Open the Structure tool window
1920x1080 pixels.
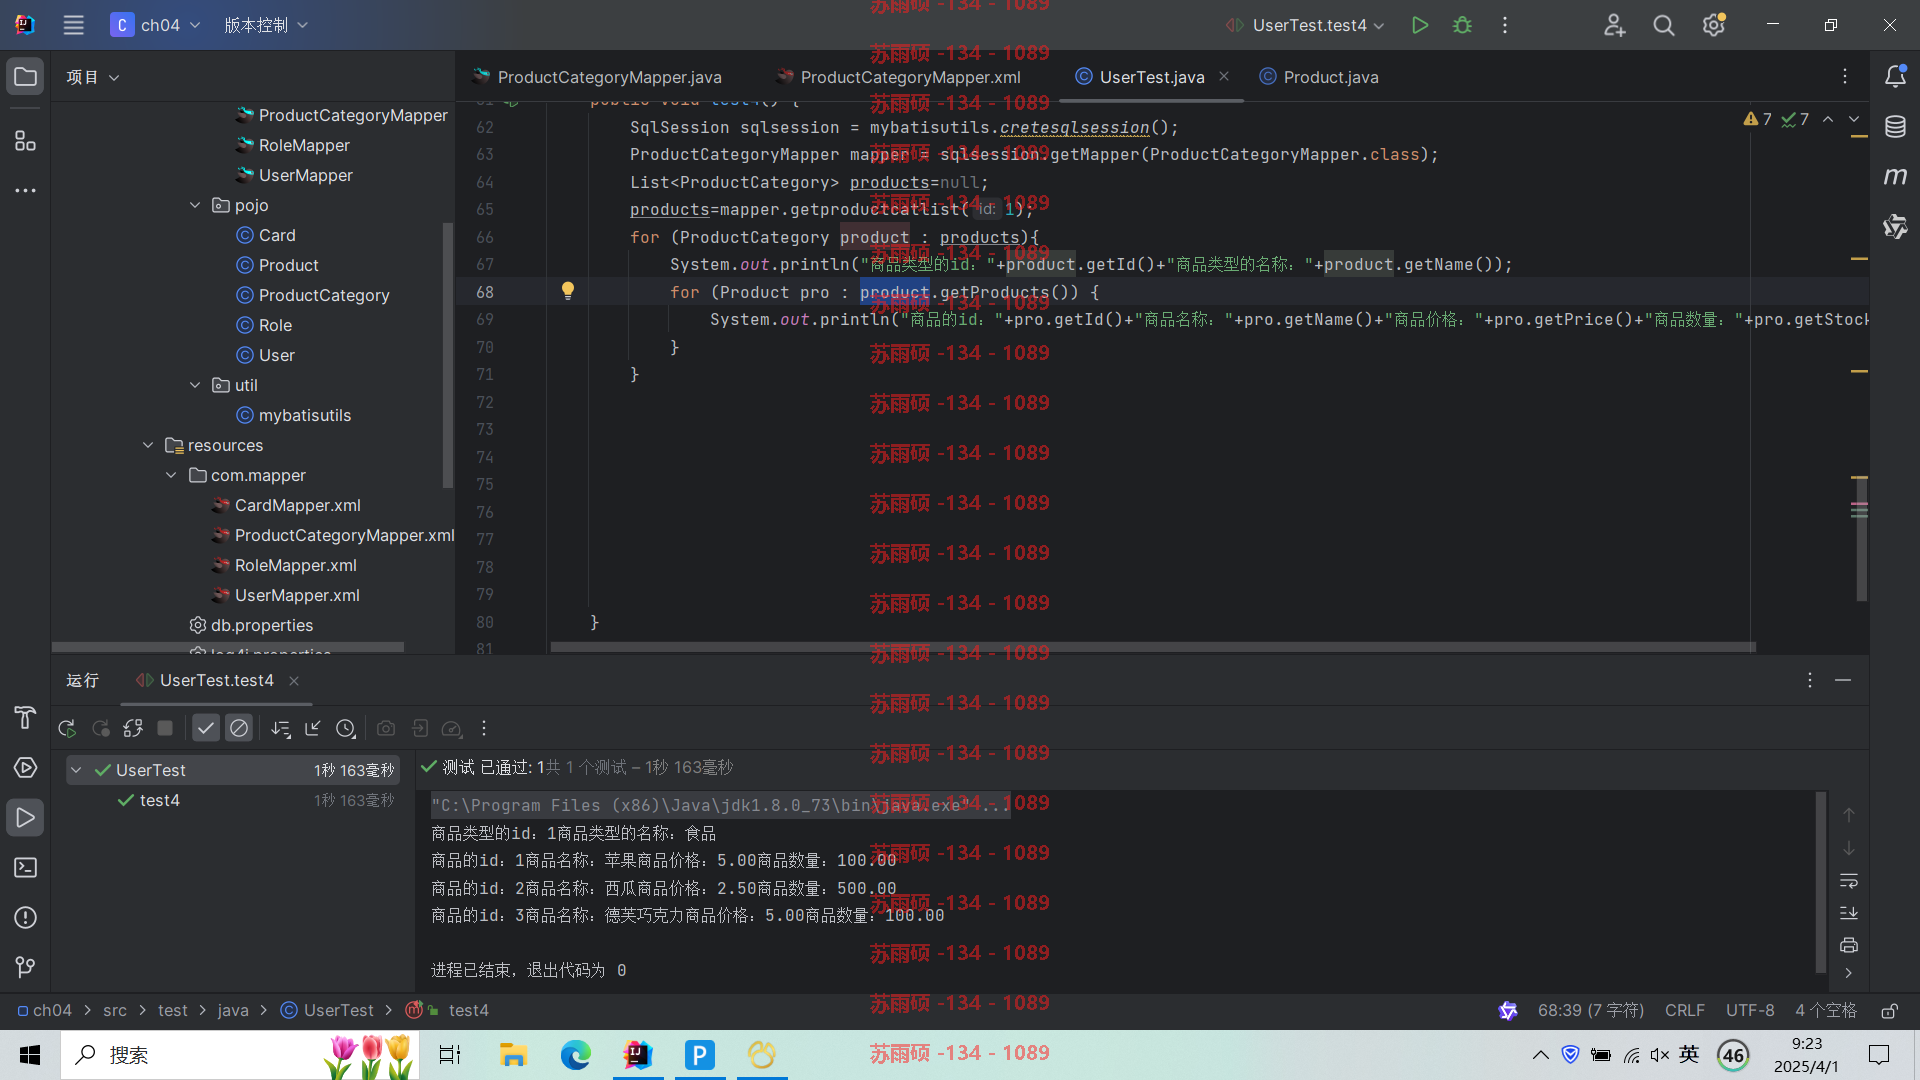26,141
